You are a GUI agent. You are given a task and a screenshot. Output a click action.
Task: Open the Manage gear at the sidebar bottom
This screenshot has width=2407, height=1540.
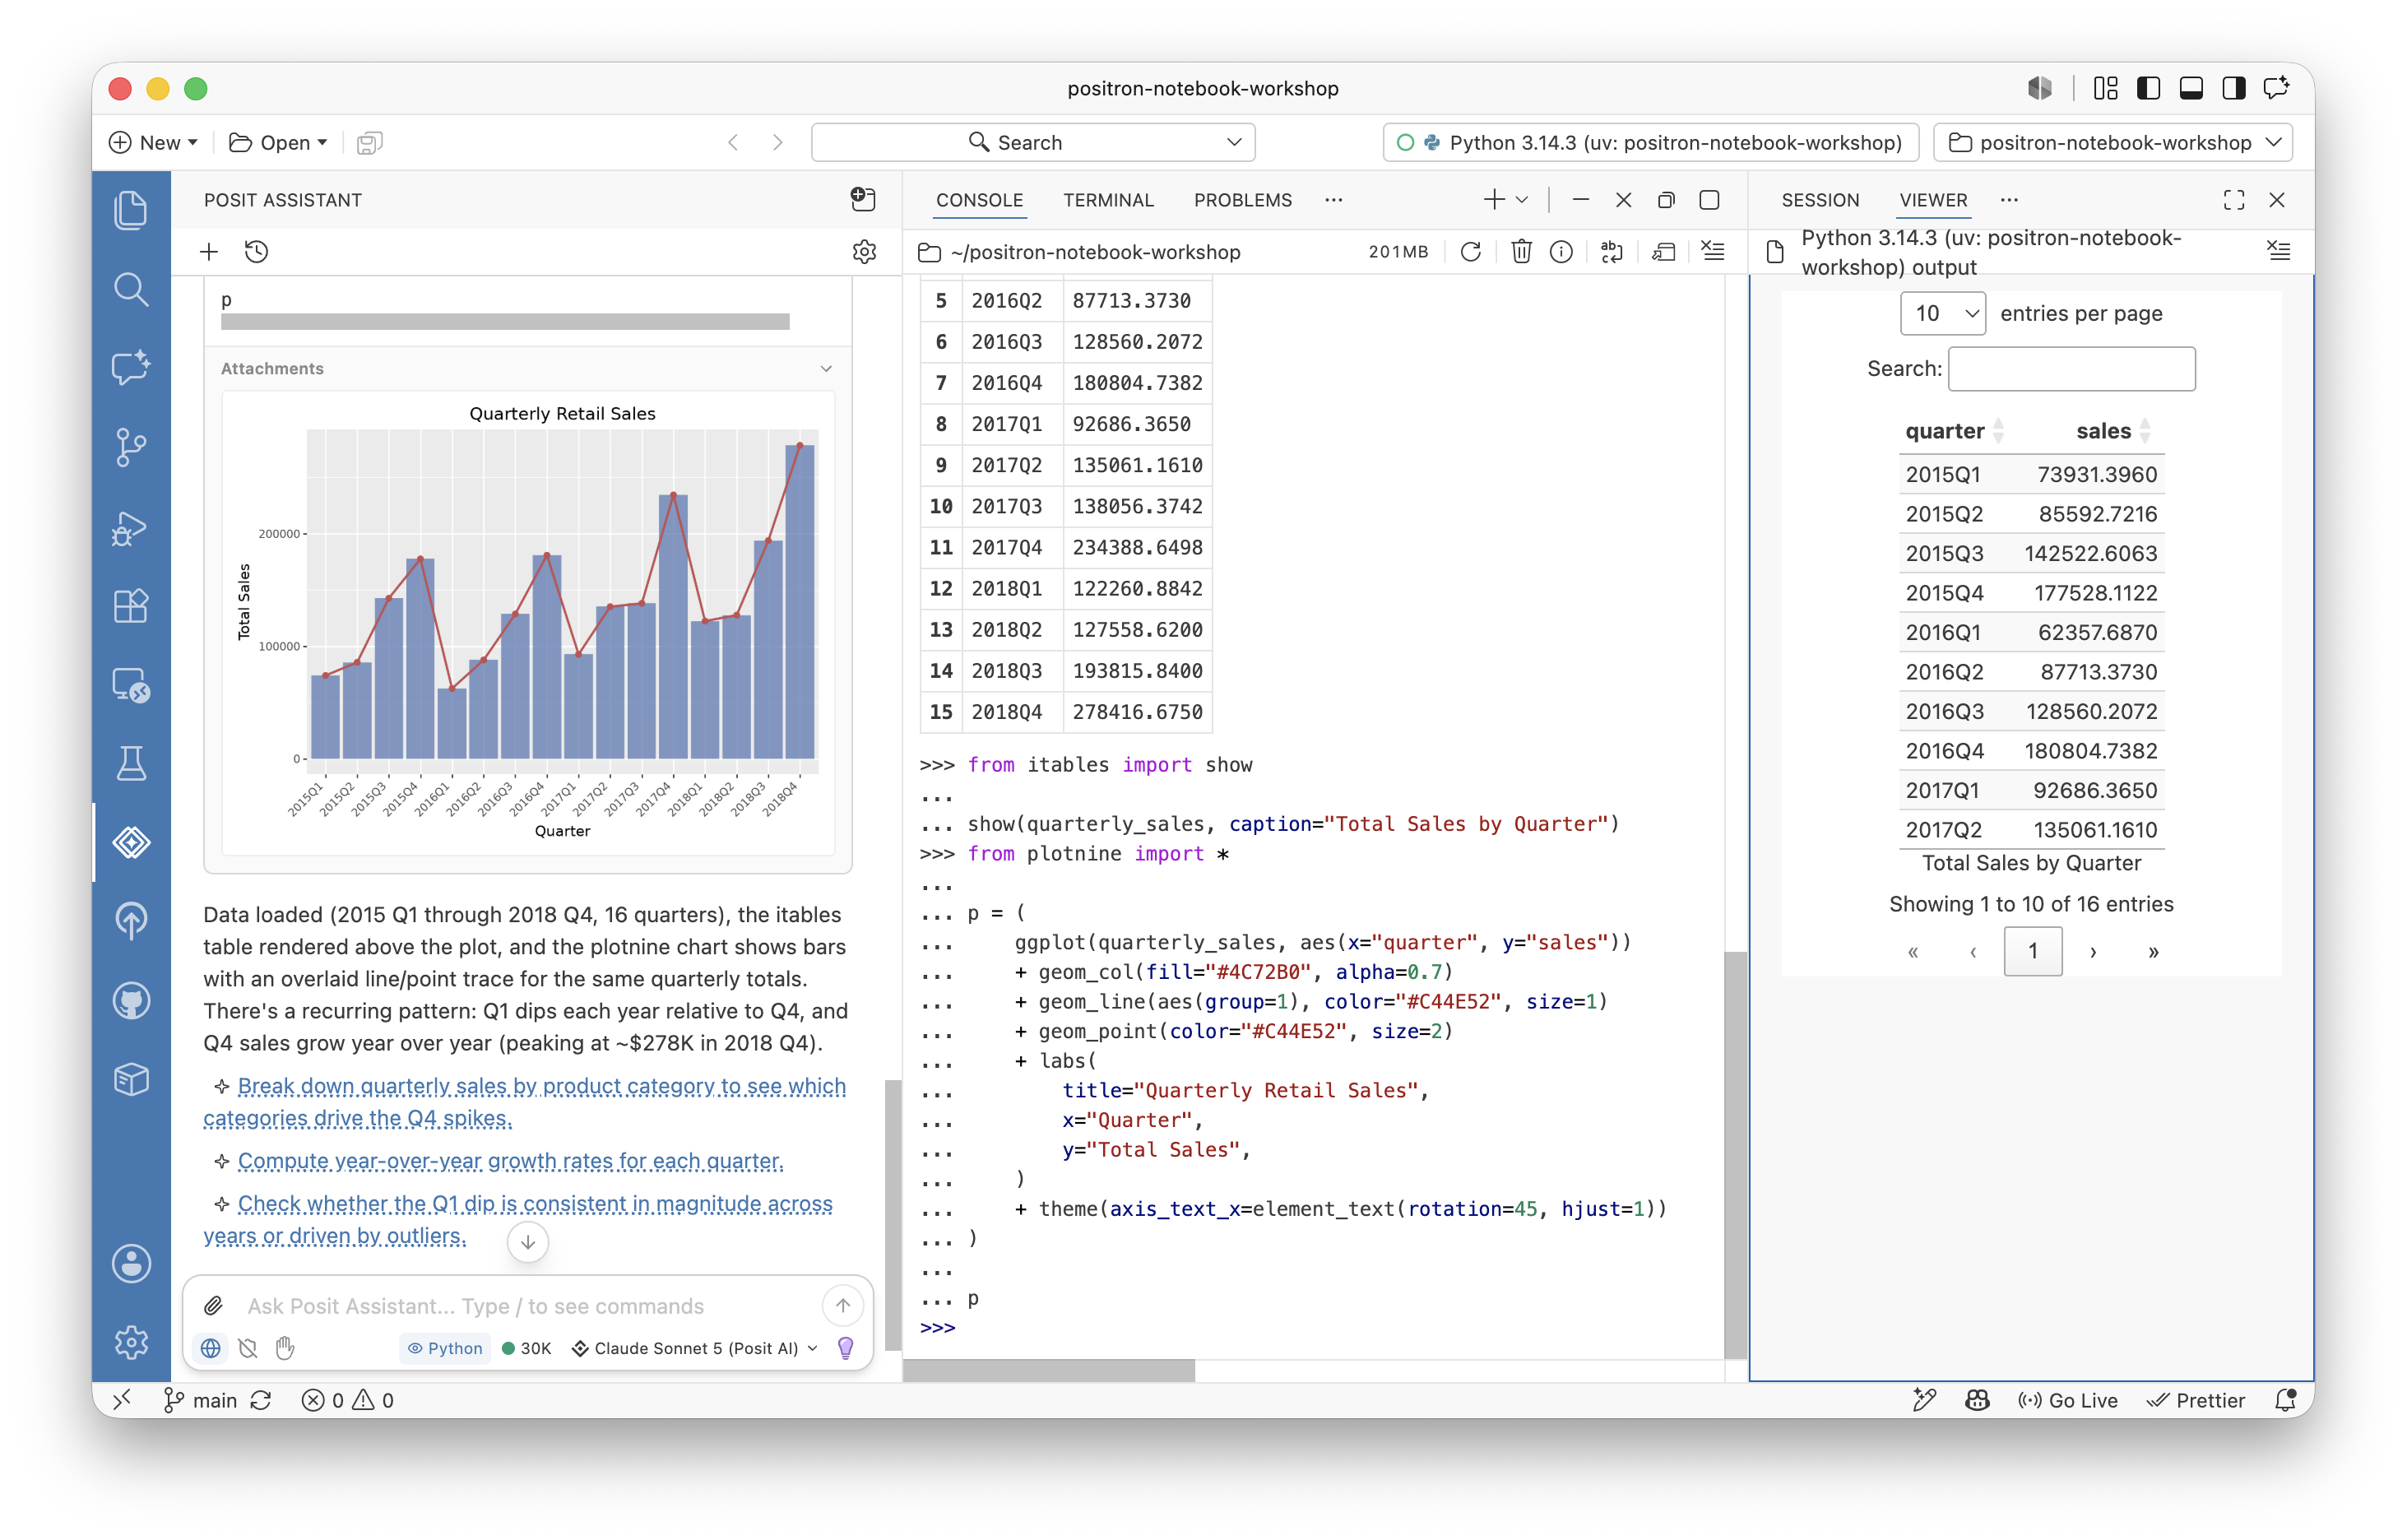(x=131, y=1342)
